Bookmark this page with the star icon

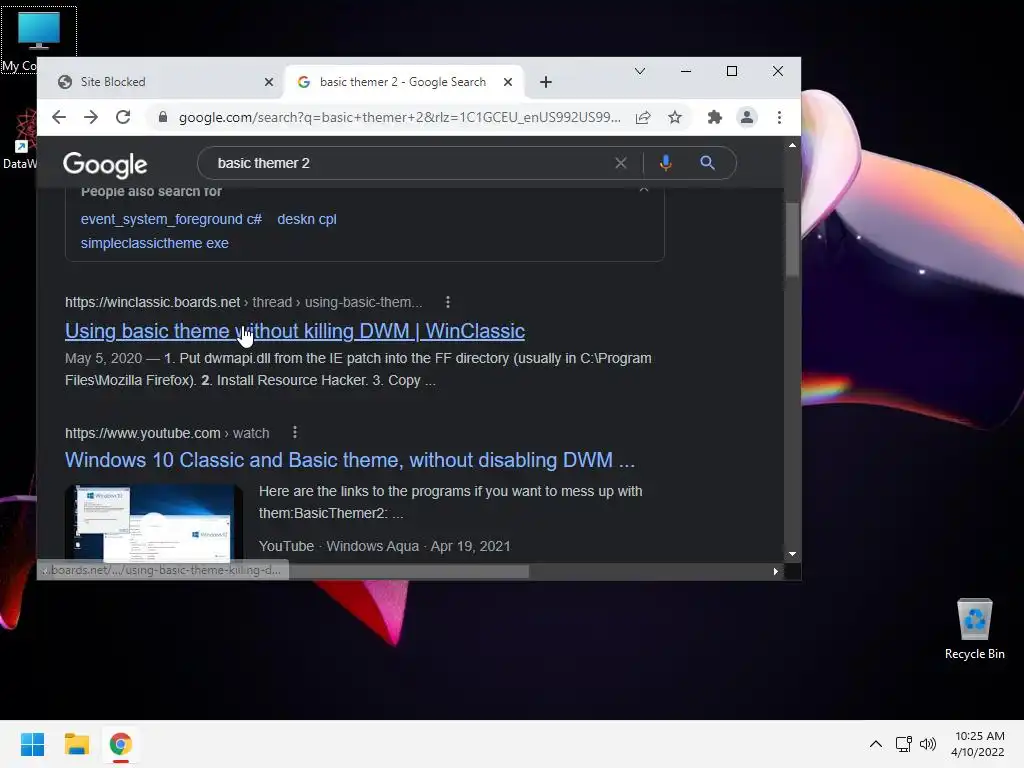pyautogui.click(x=675, y=118)
